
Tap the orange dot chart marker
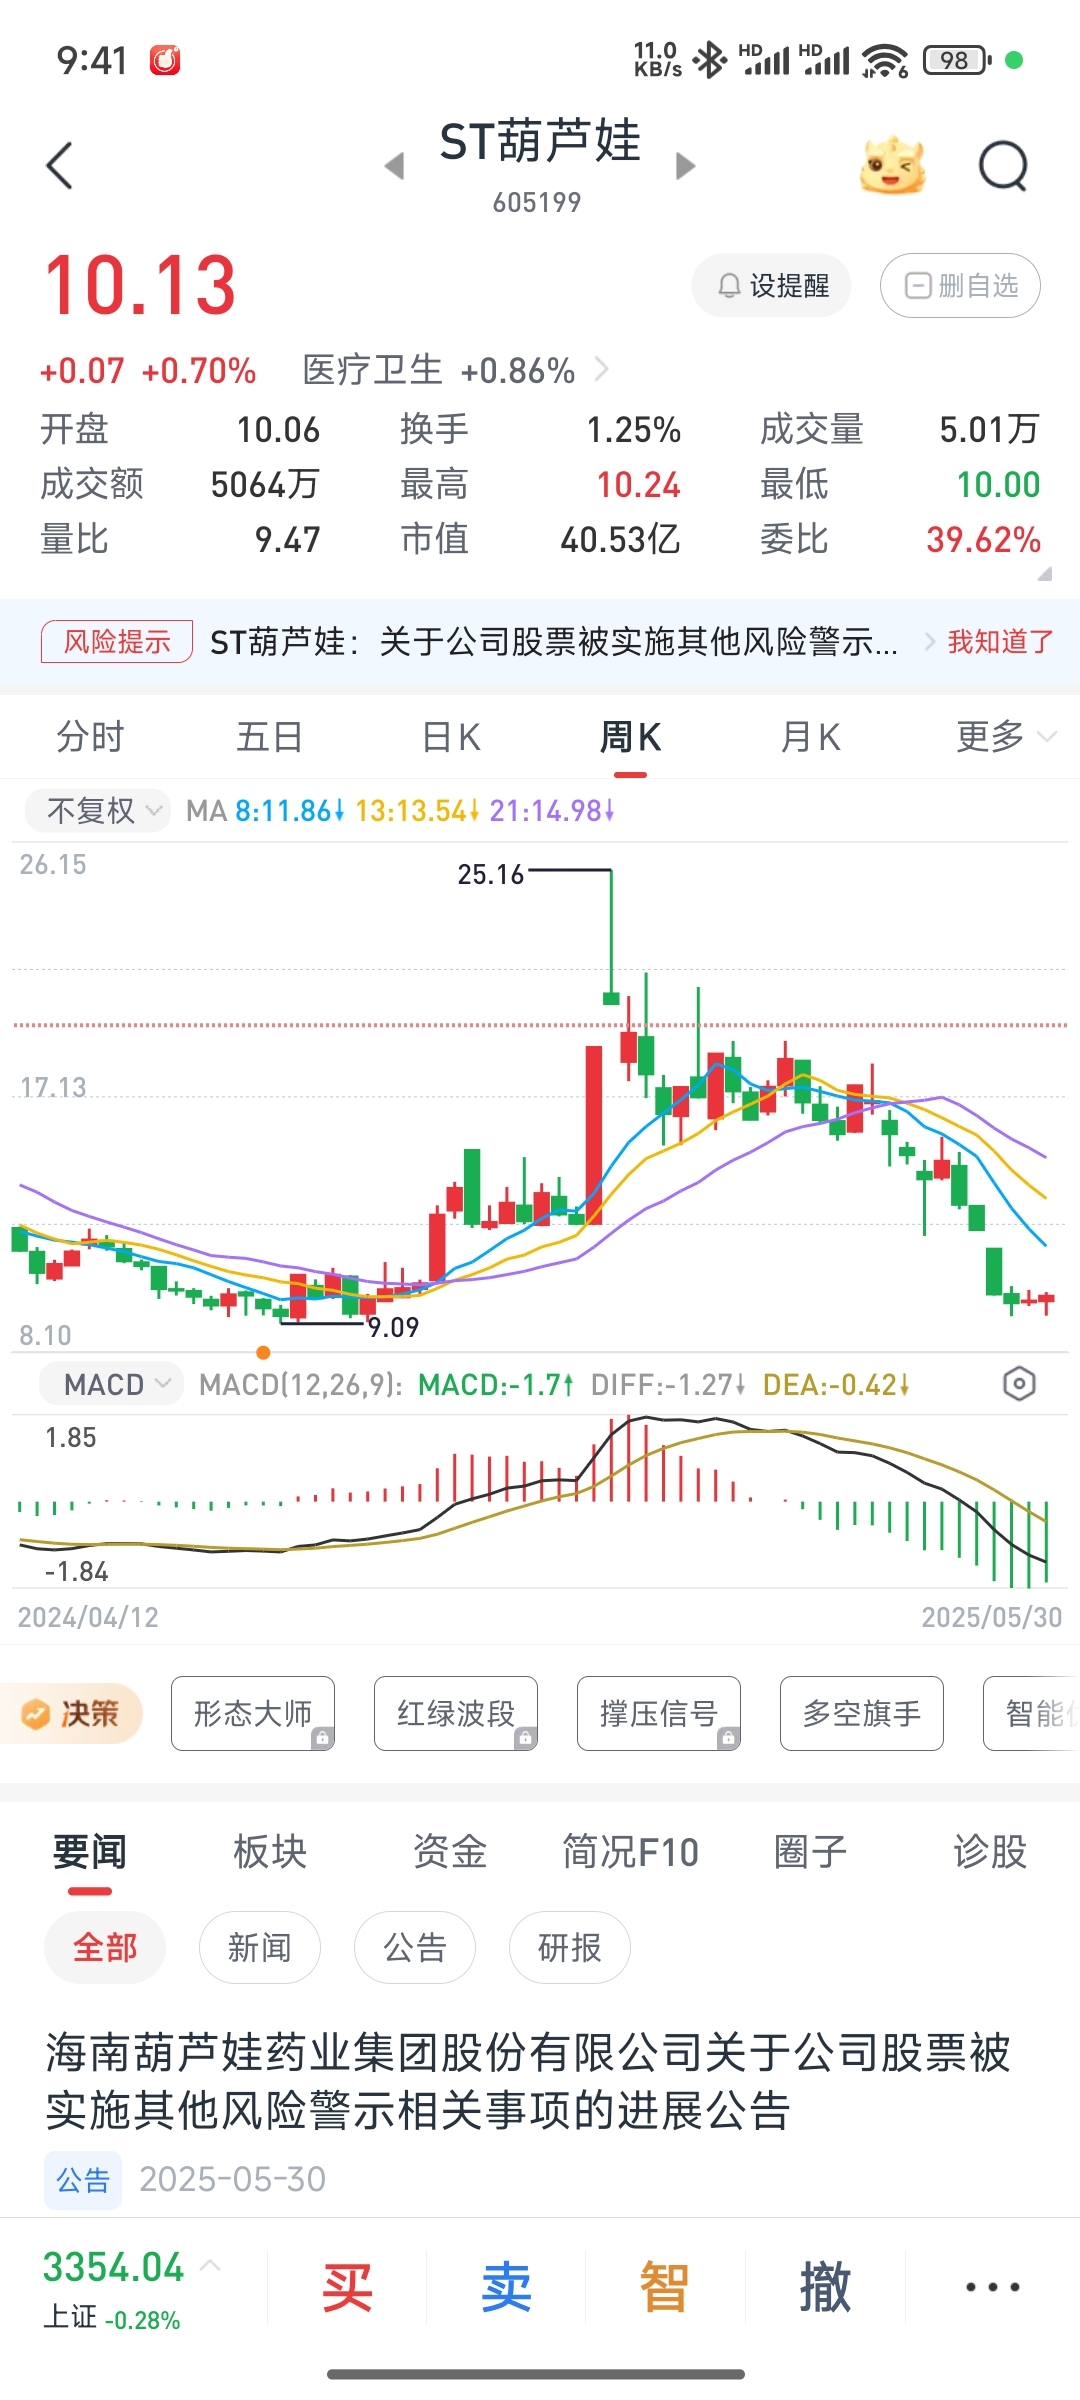[x=263, y=1353]
